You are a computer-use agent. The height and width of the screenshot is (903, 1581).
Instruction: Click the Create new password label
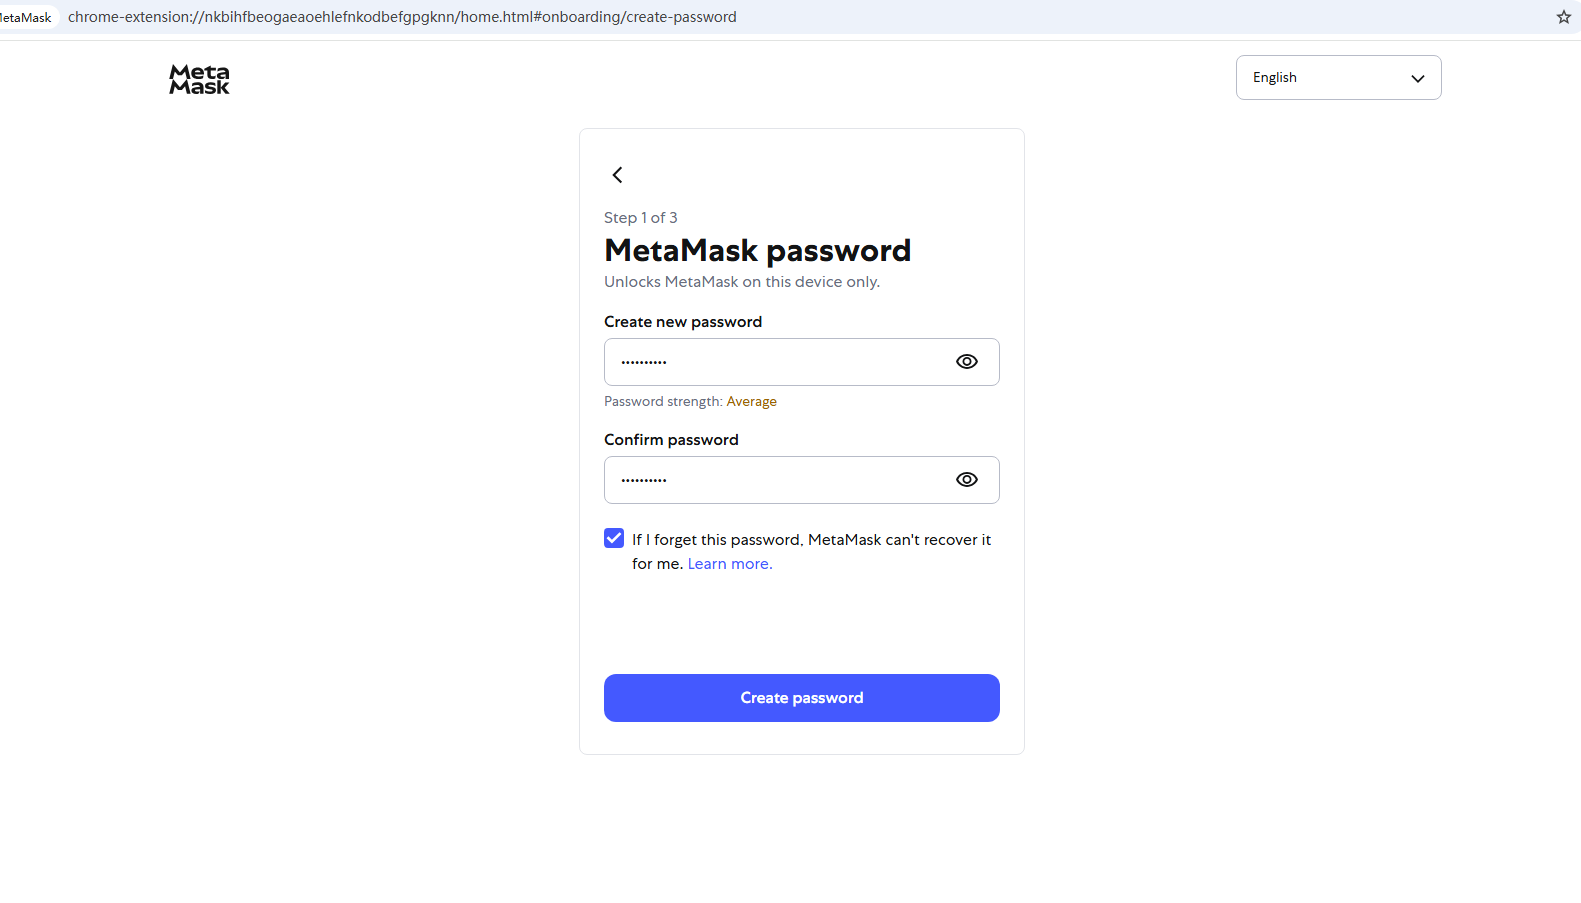pyautogui.click(x=683, y=322)
